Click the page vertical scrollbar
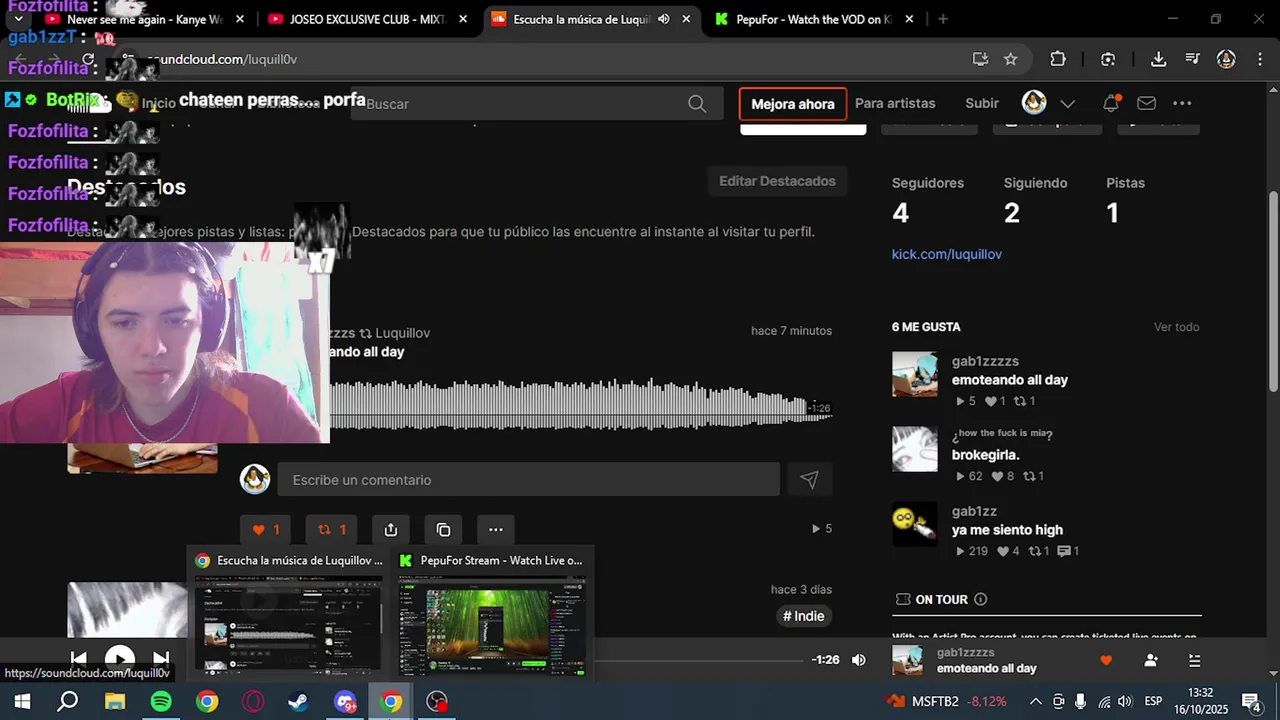The height and width of the screenshot is (720, 1280). point(1273,290)
